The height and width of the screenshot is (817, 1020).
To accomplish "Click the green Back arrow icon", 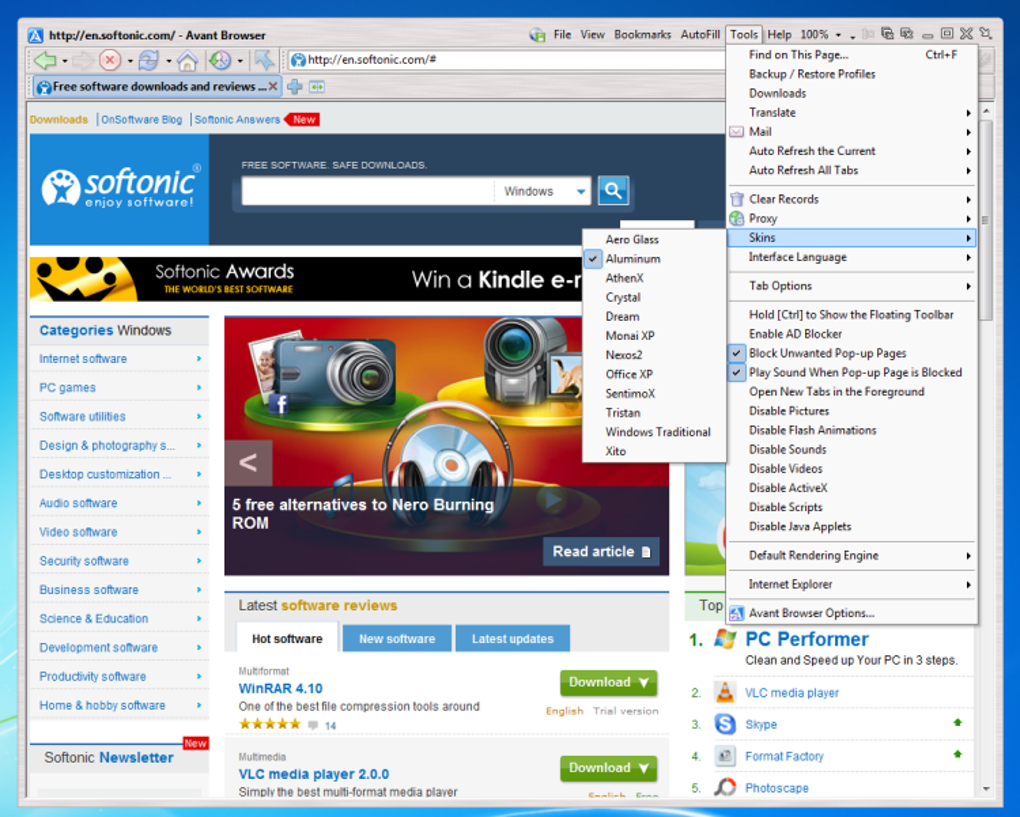I will pyautogui.click(x=45, y=60).
